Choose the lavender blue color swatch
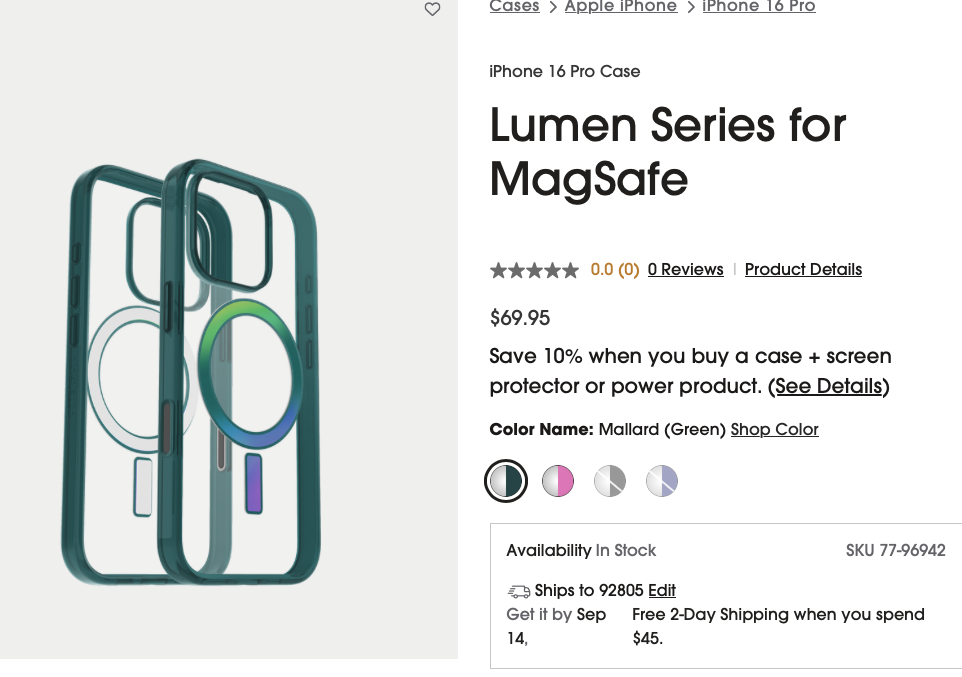 pyautogui.click(x=662, y=481)
